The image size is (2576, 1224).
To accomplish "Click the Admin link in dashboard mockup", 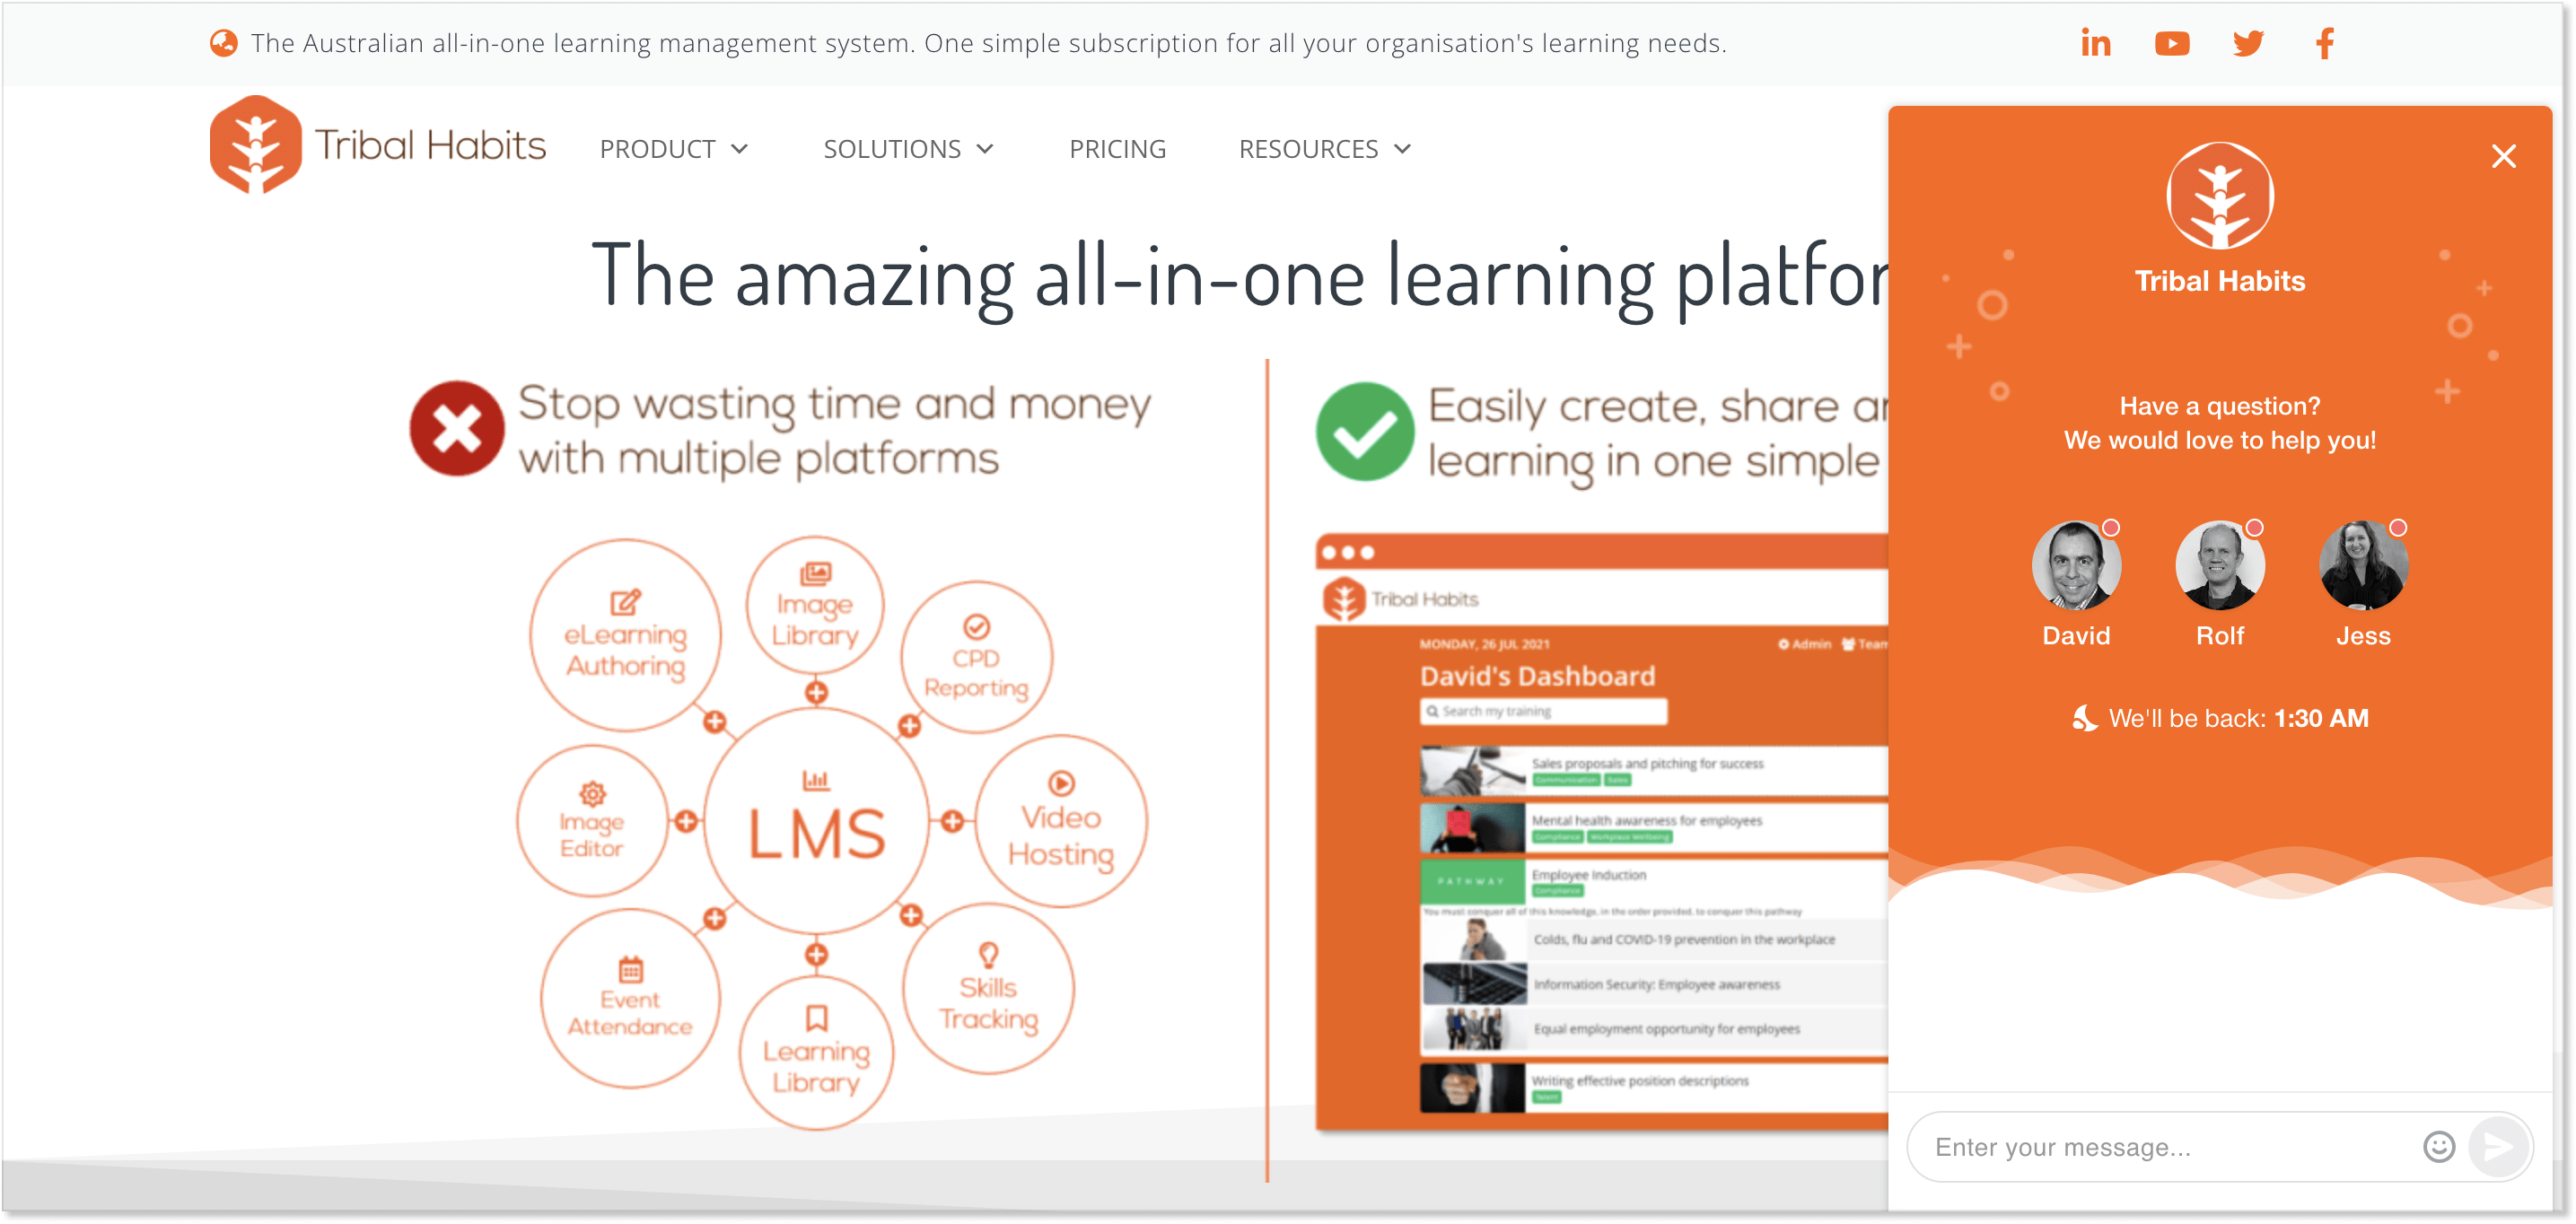I will coord(1803,644).
